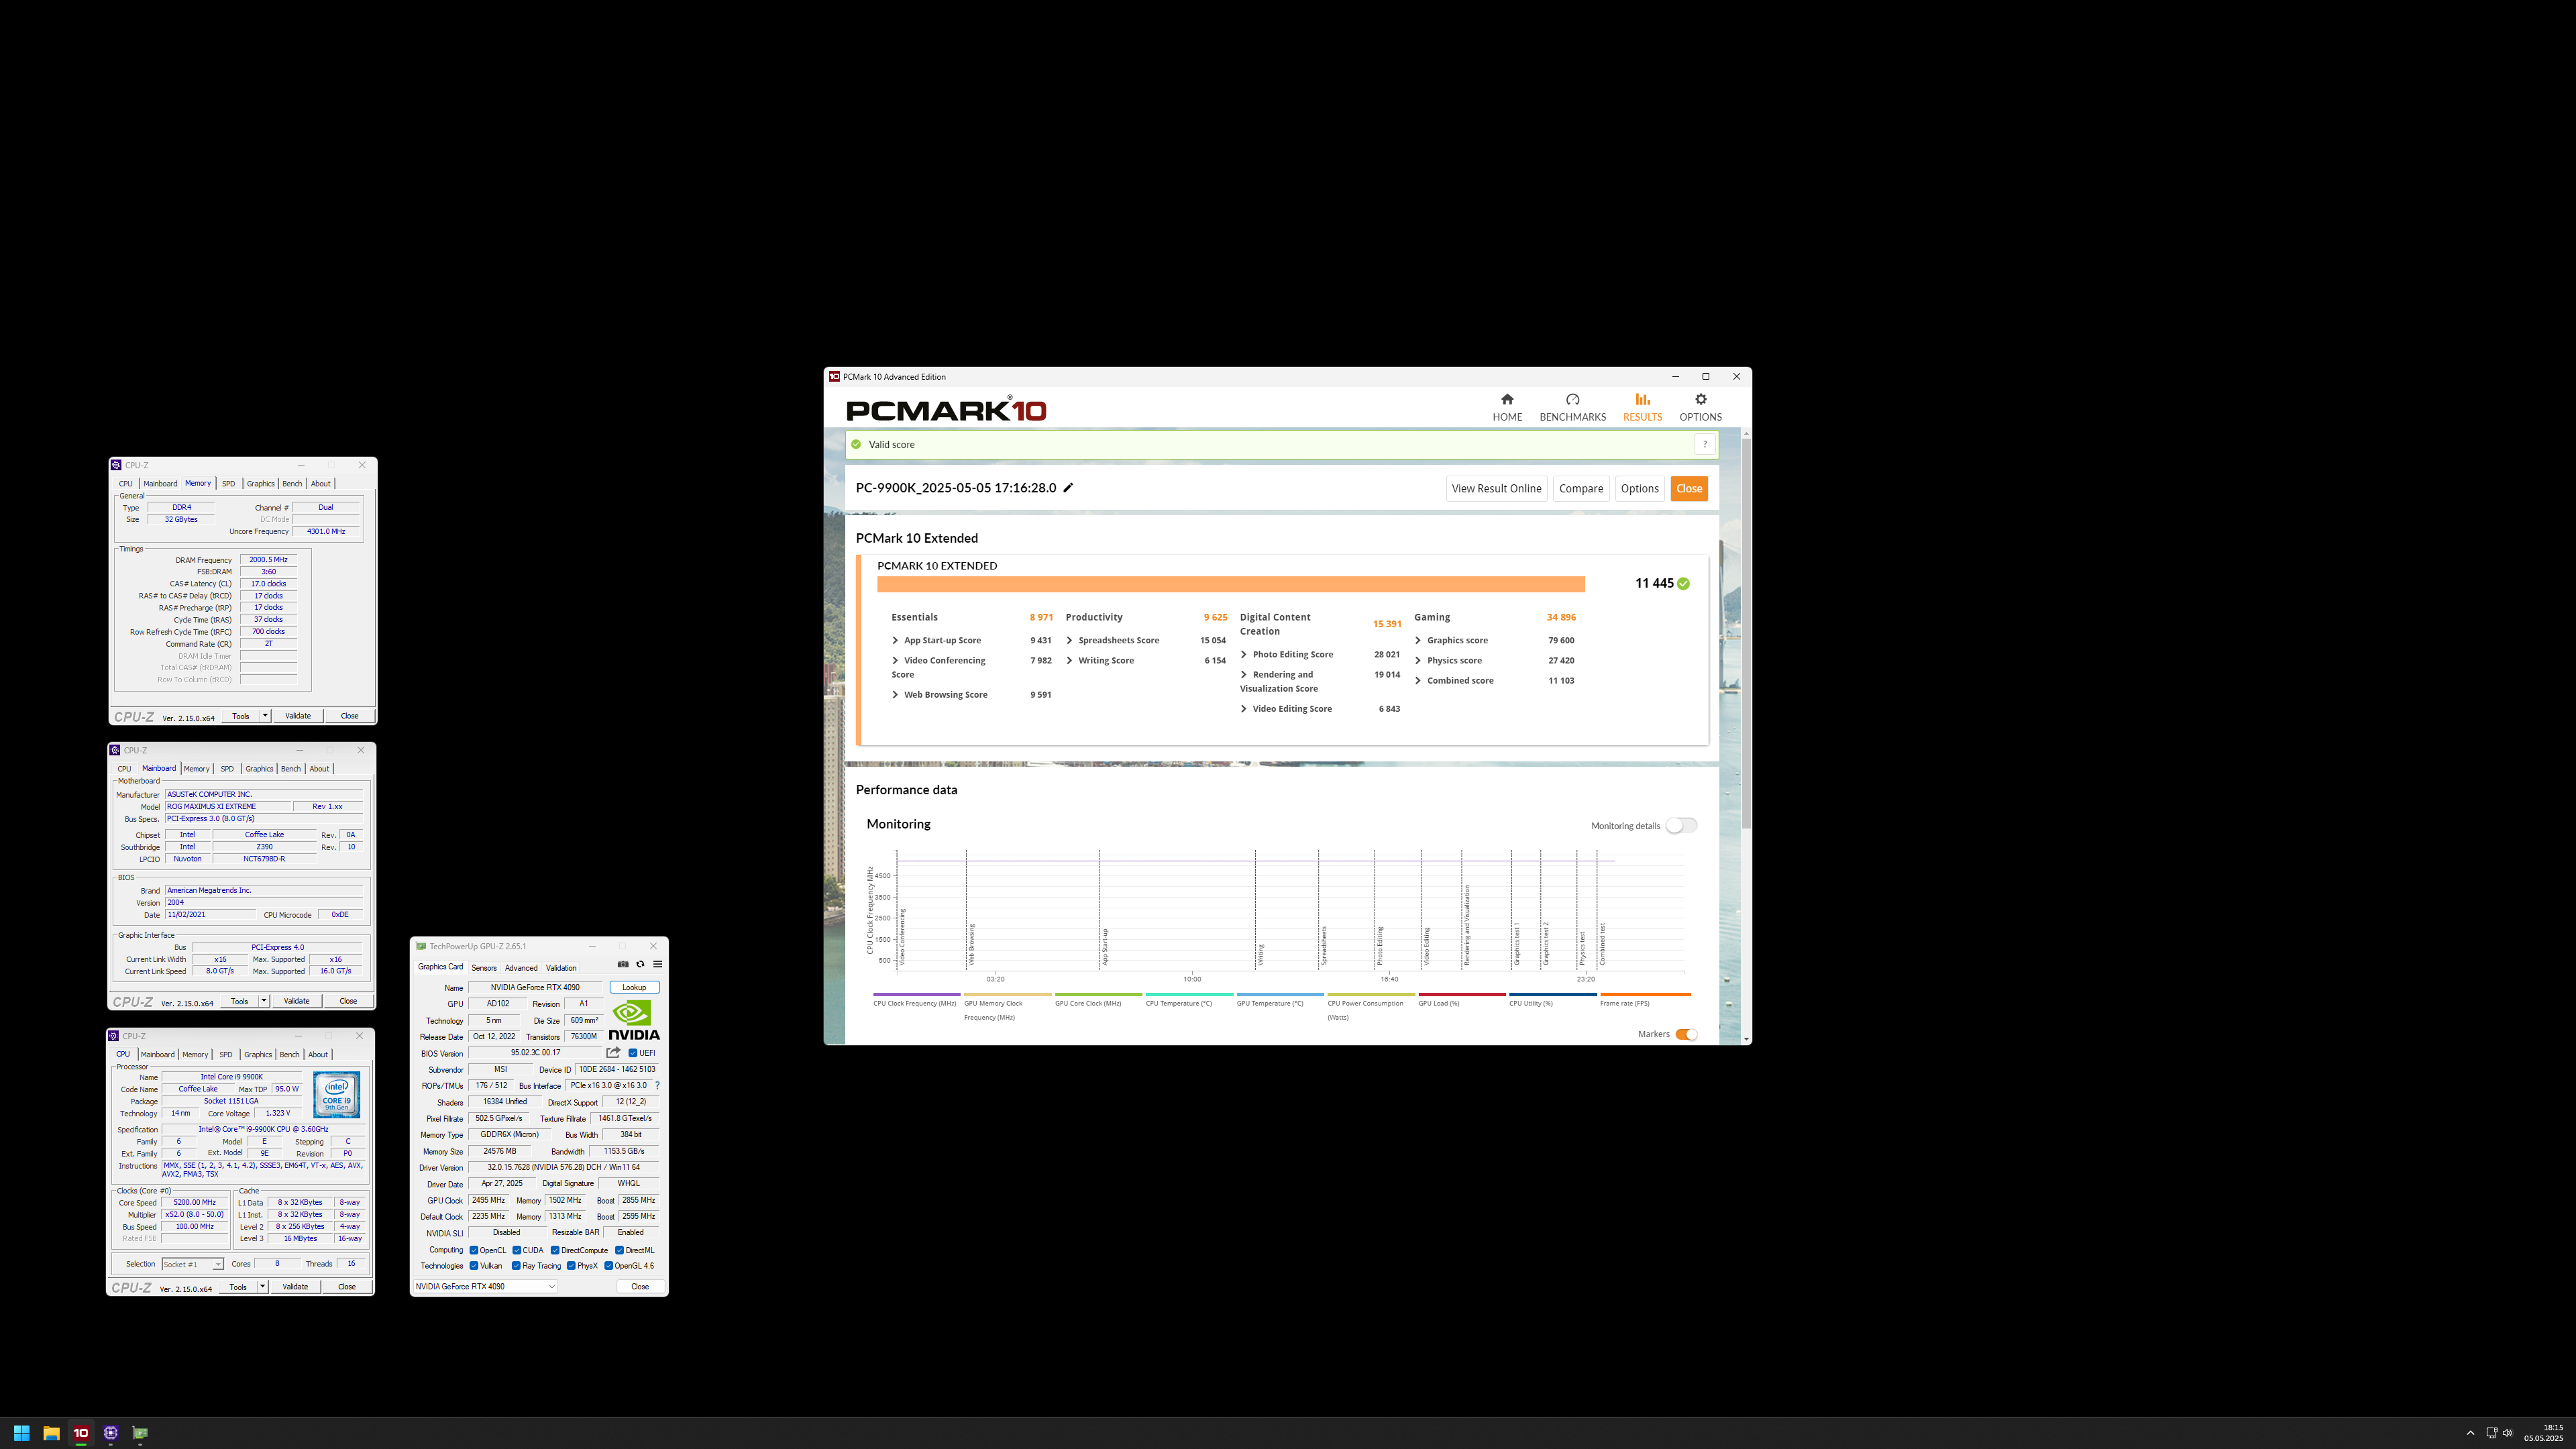Show hidden system tray icons

2470,1433
